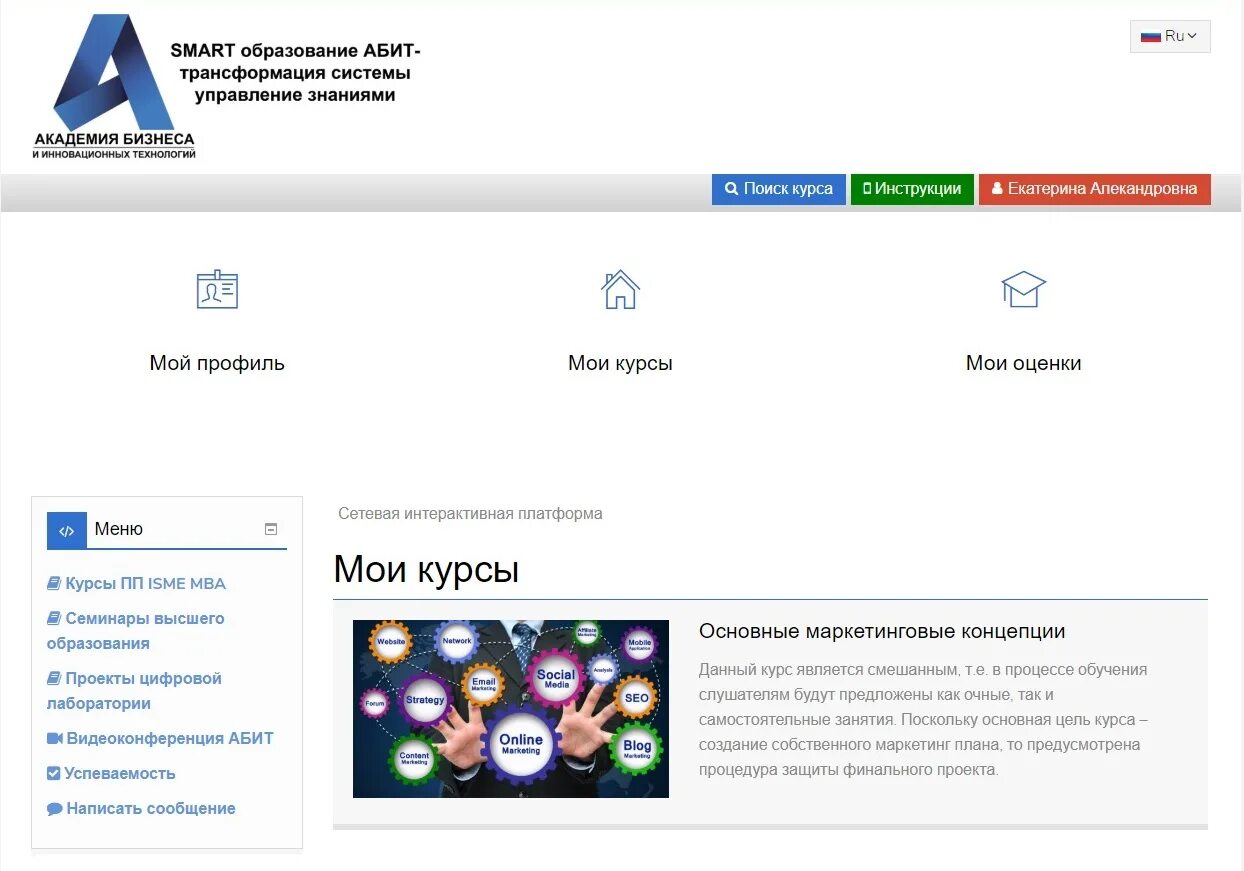Click the Инструкции button
1244x871 pixels.
point(912,188)
